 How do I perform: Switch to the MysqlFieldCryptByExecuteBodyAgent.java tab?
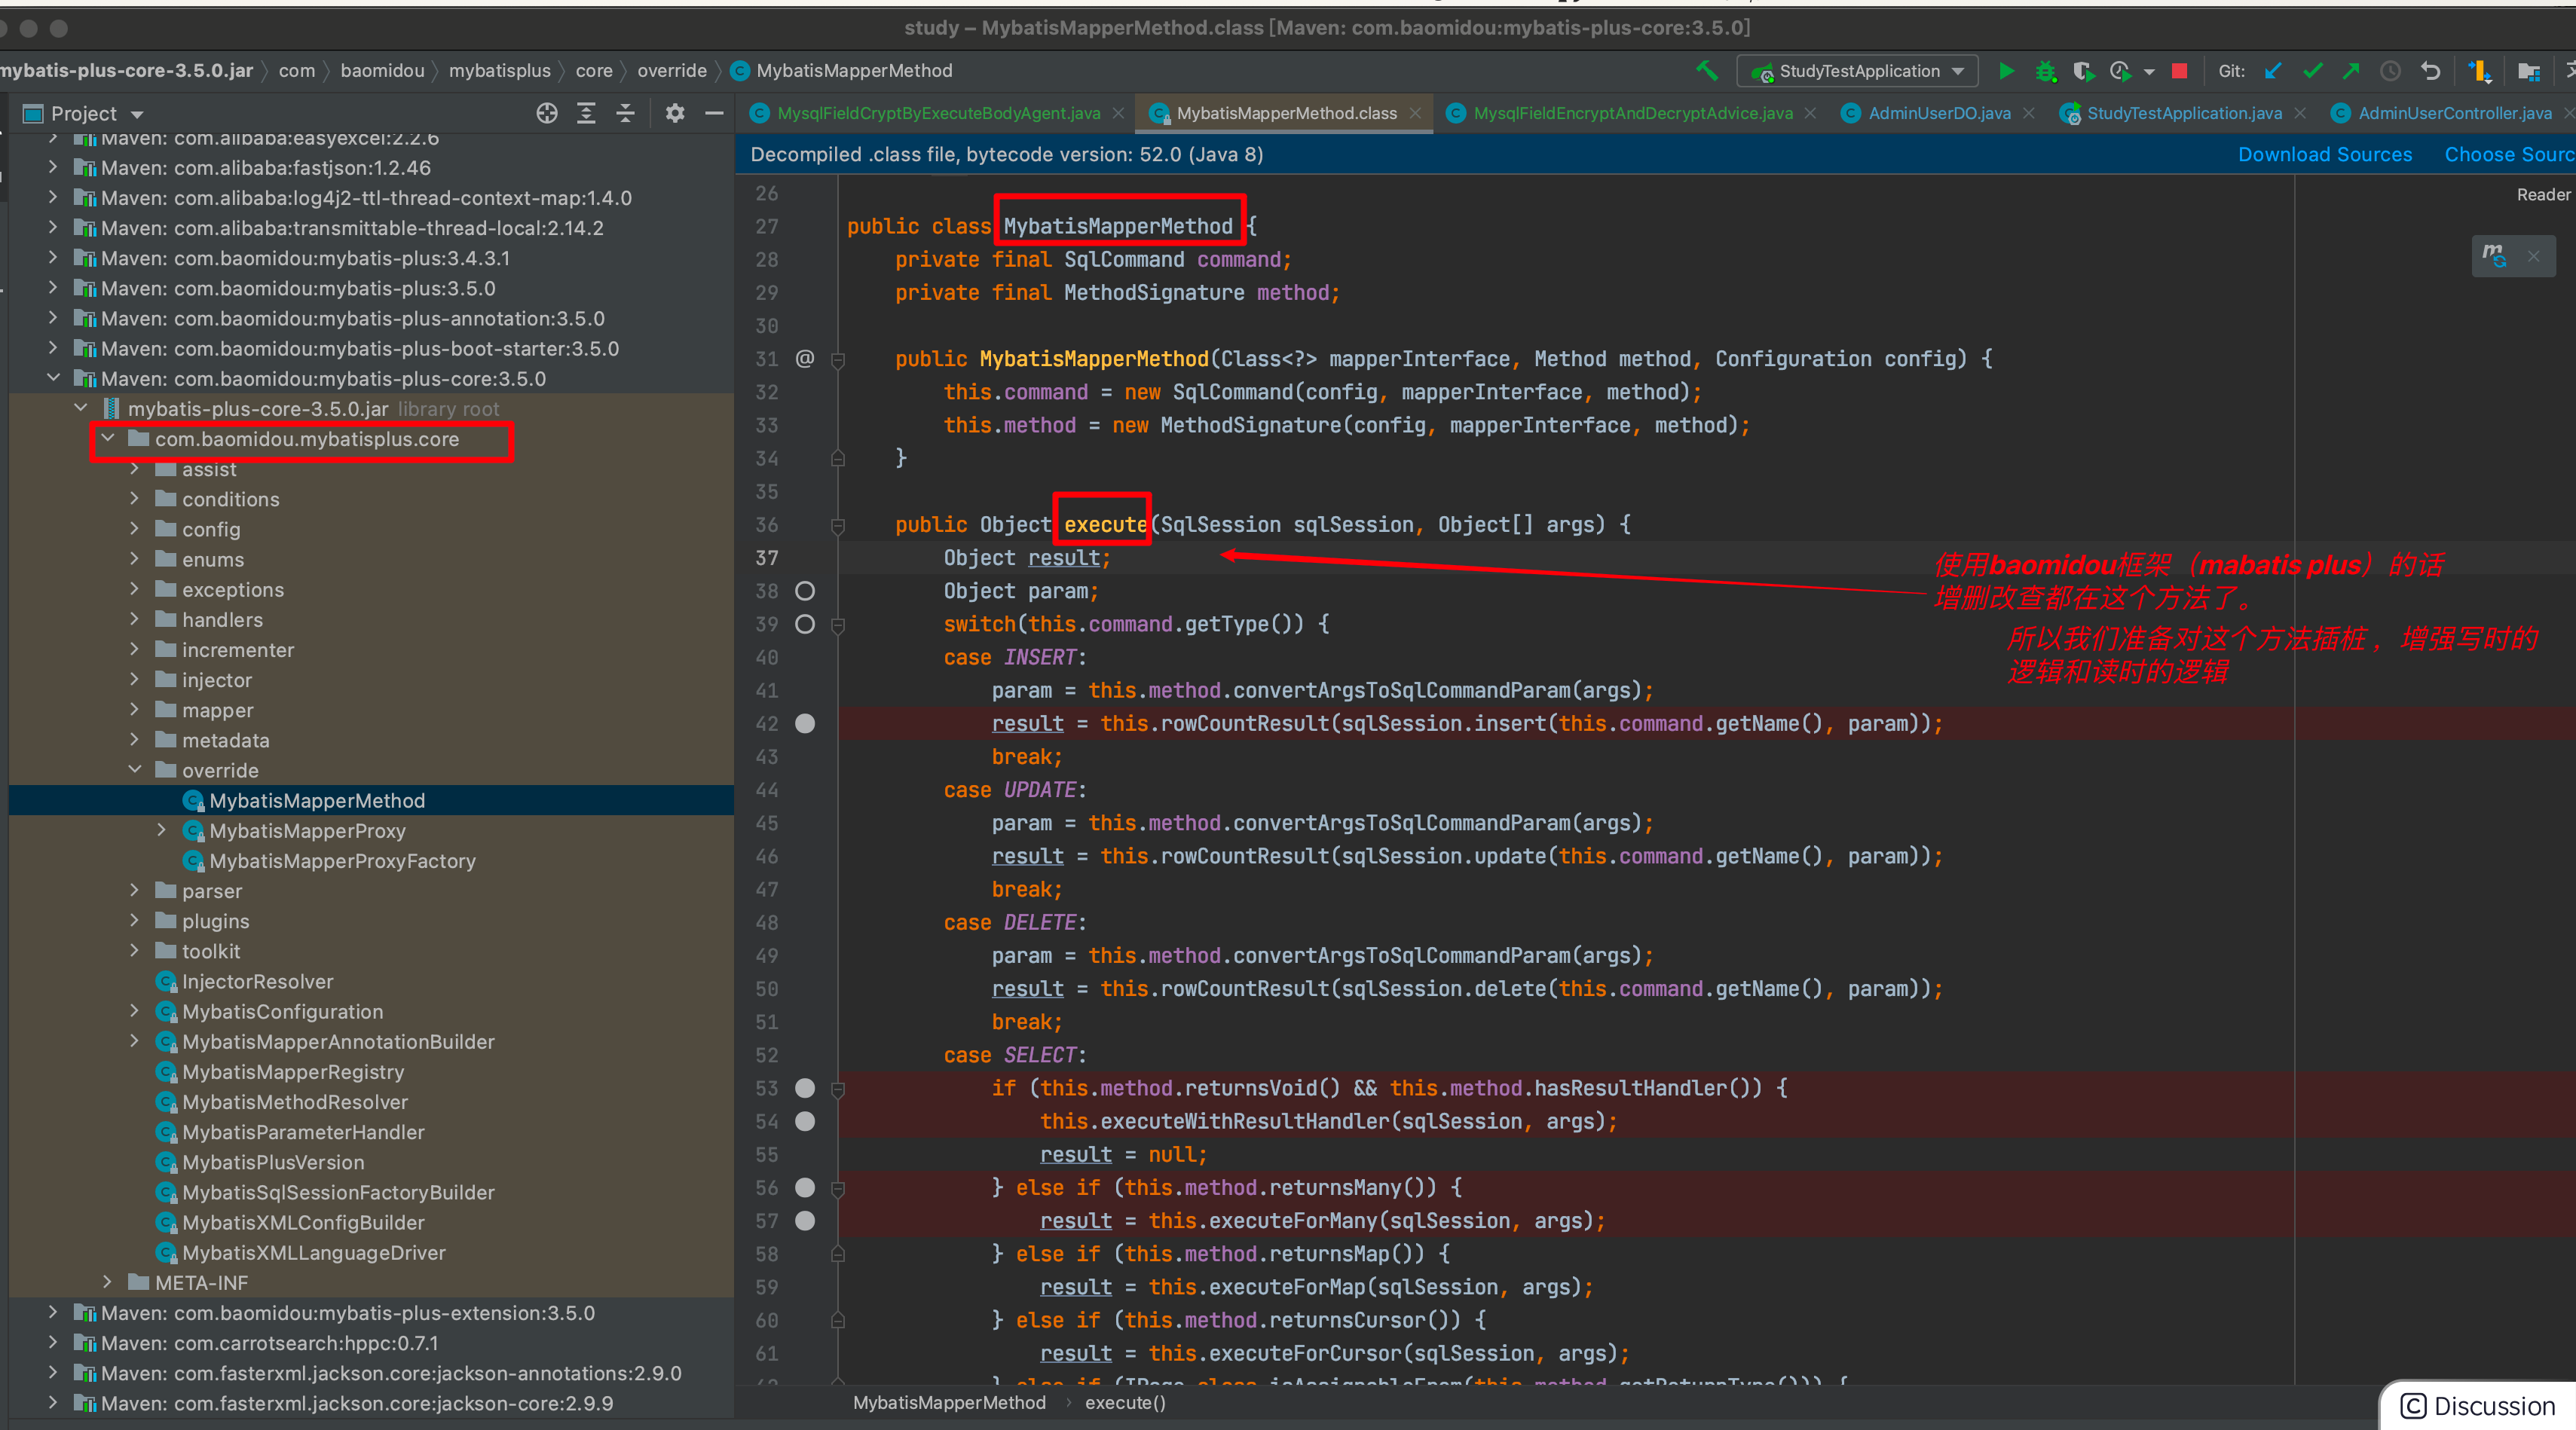(x=938, y=113)
